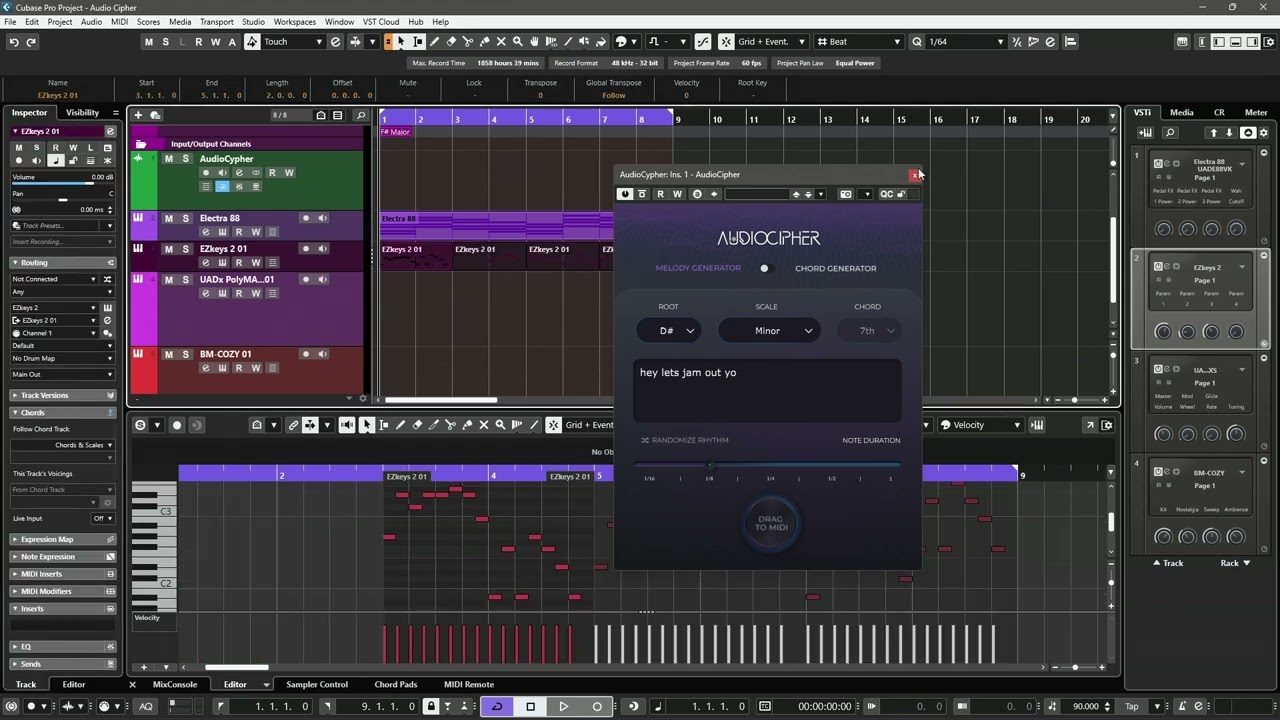Toggle the Cycle loop button in transport

(x=496, y=706)
